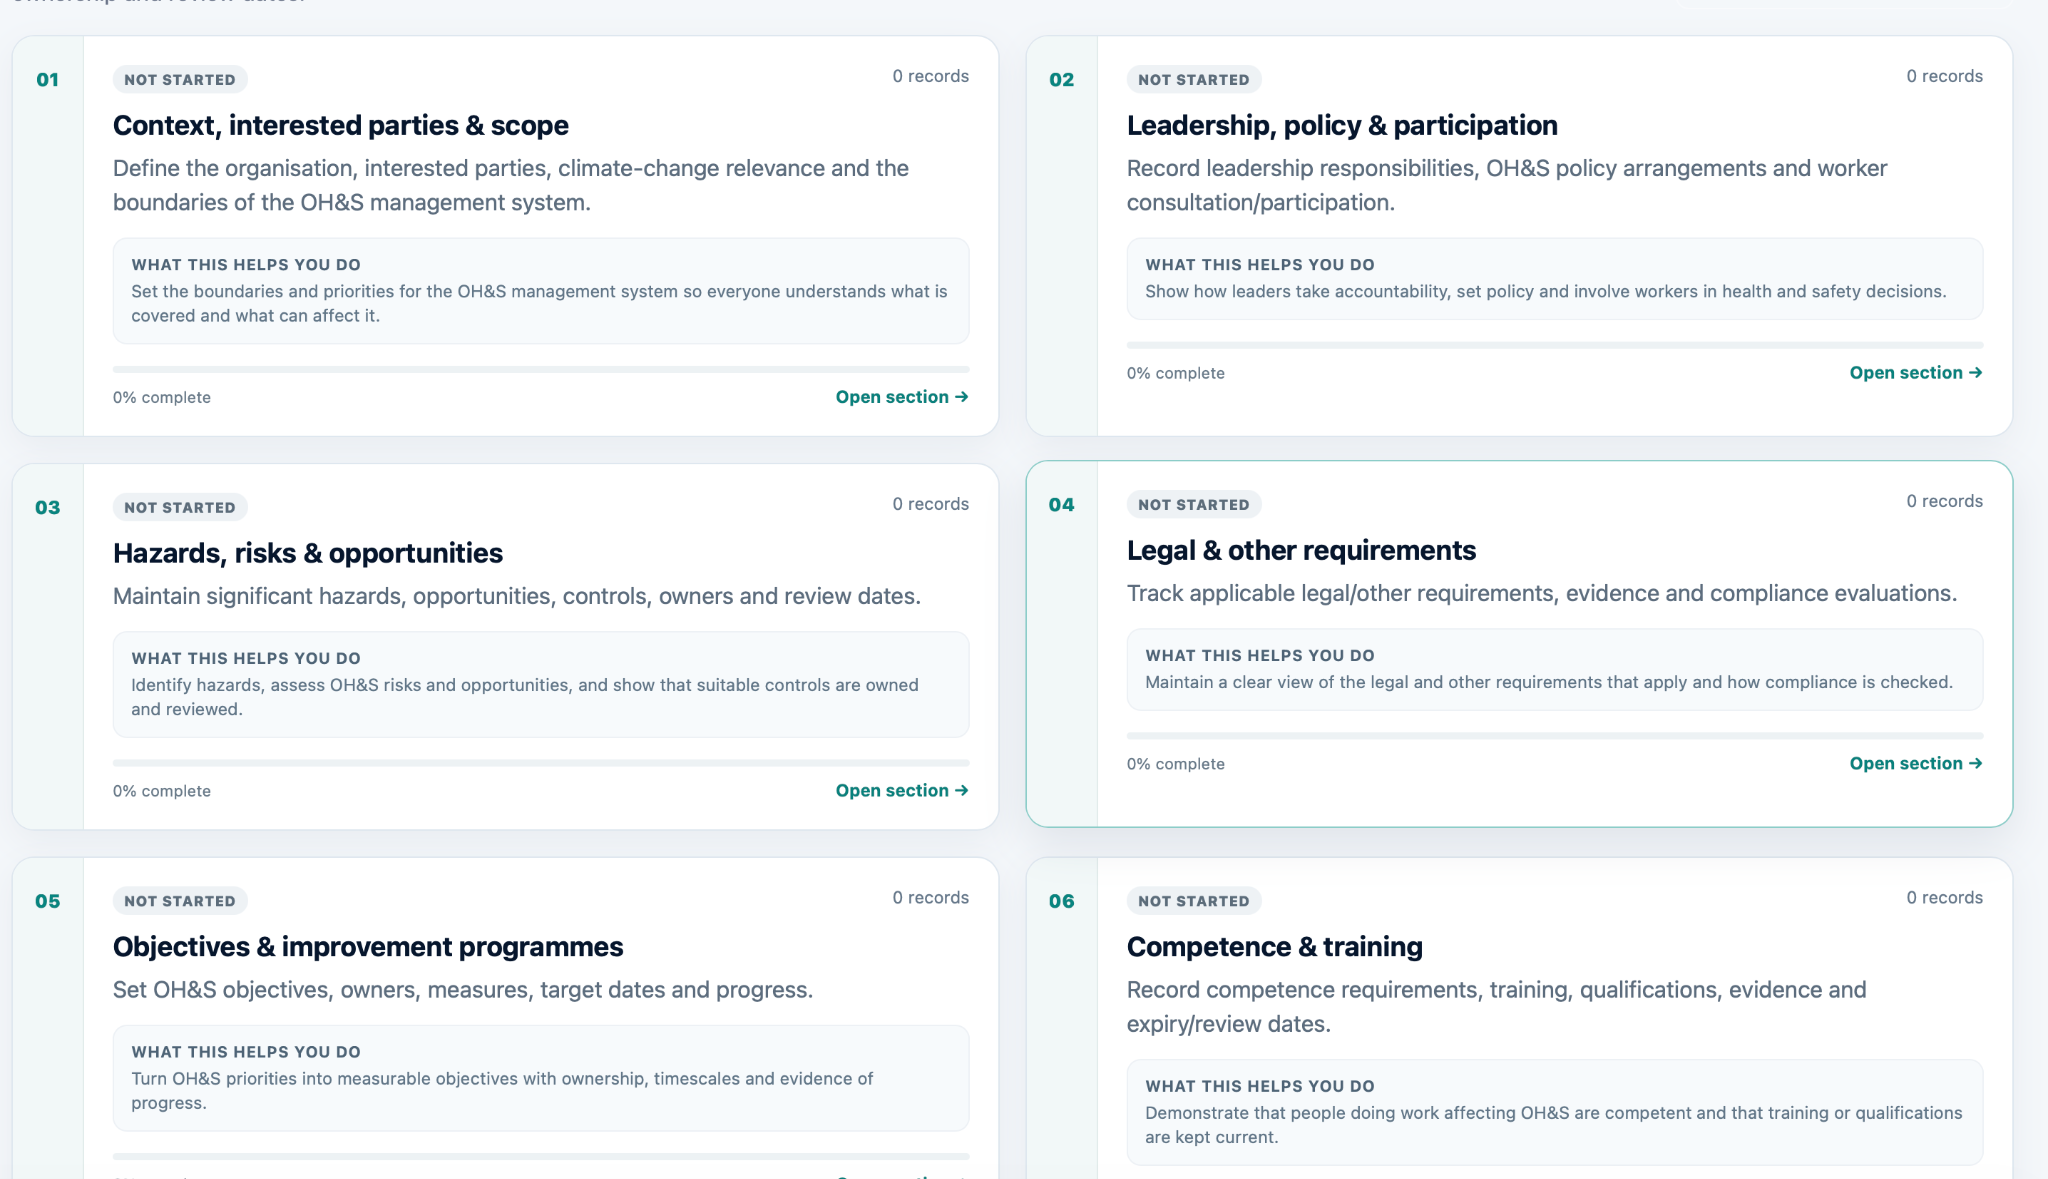Click the 'Context, interested parties & scope' heading
Screen dimensions: 2048x1179
[x=341, y=126]
